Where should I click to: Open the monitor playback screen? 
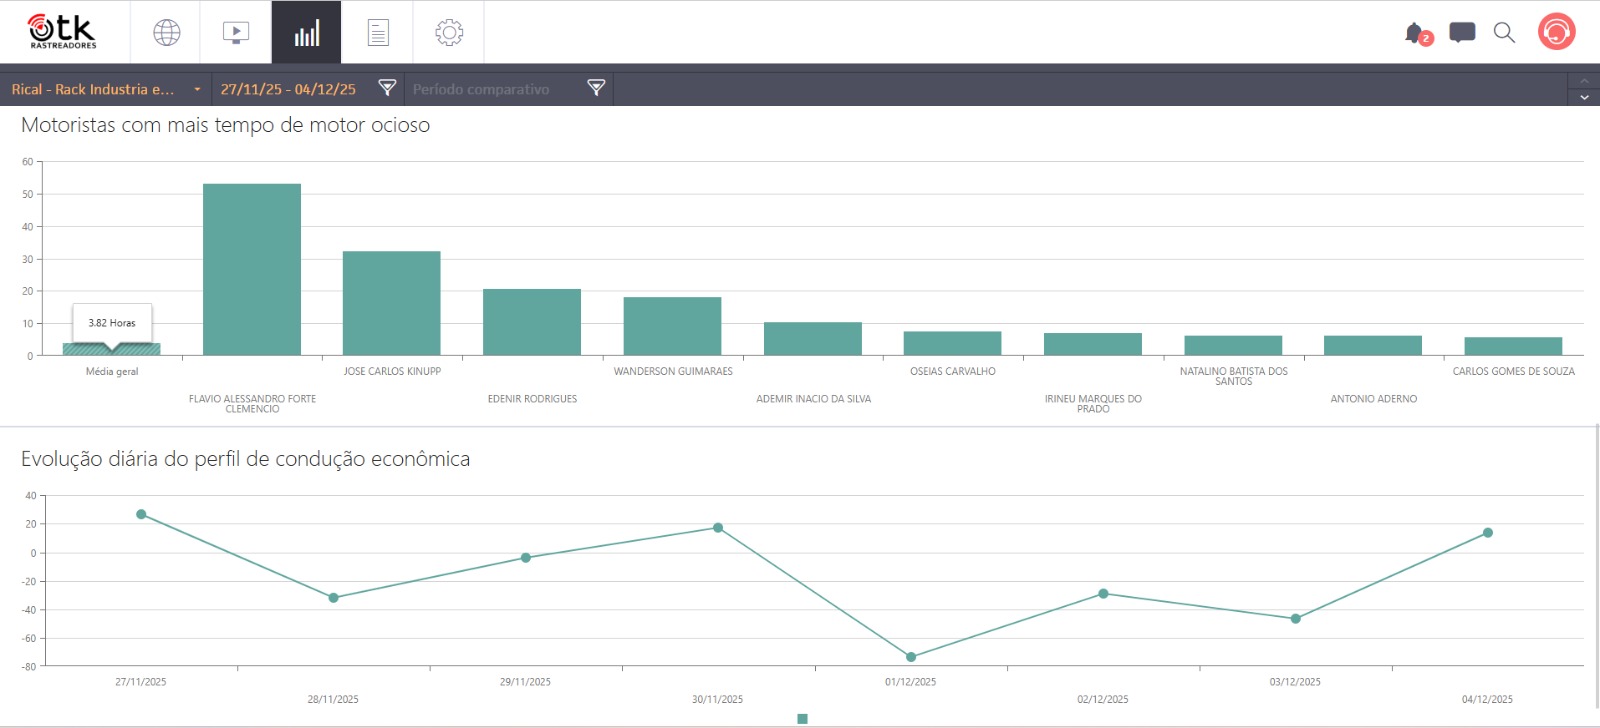point(236,33)
